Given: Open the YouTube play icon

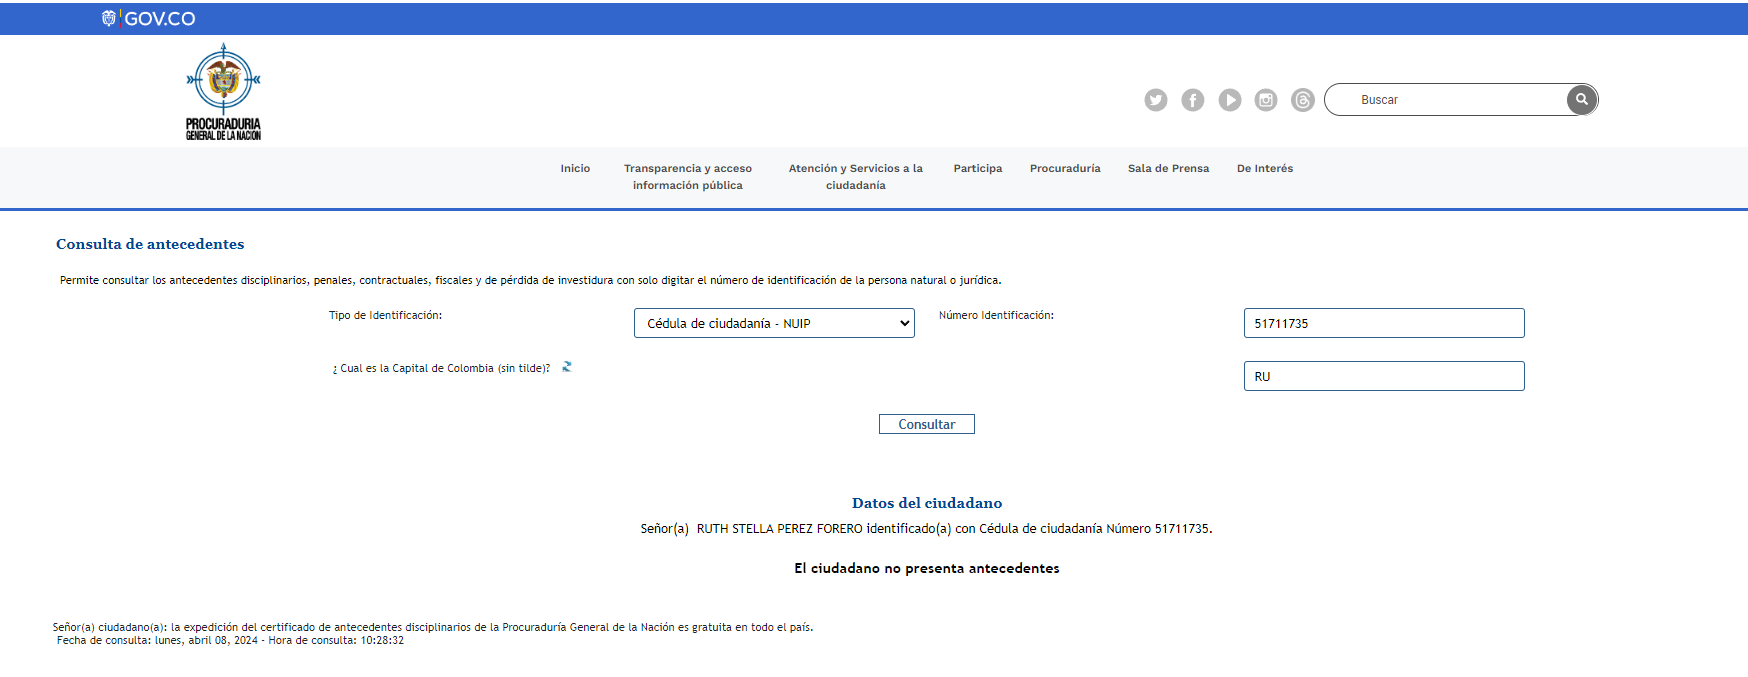Looking at the screenshot, I should tap(1229, 100).
